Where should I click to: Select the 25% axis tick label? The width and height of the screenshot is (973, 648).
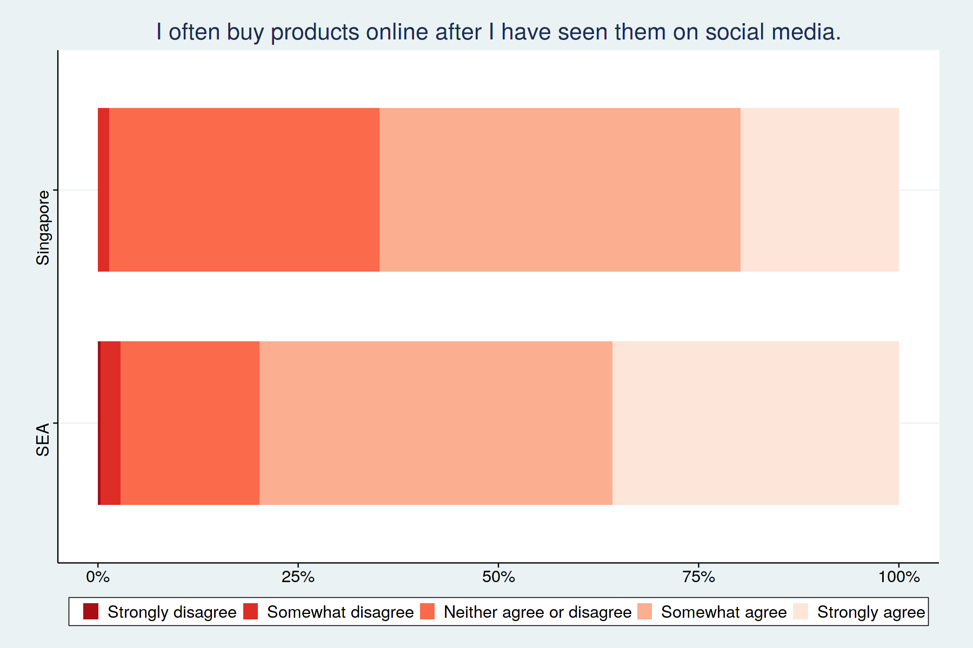tap(298, 577)
